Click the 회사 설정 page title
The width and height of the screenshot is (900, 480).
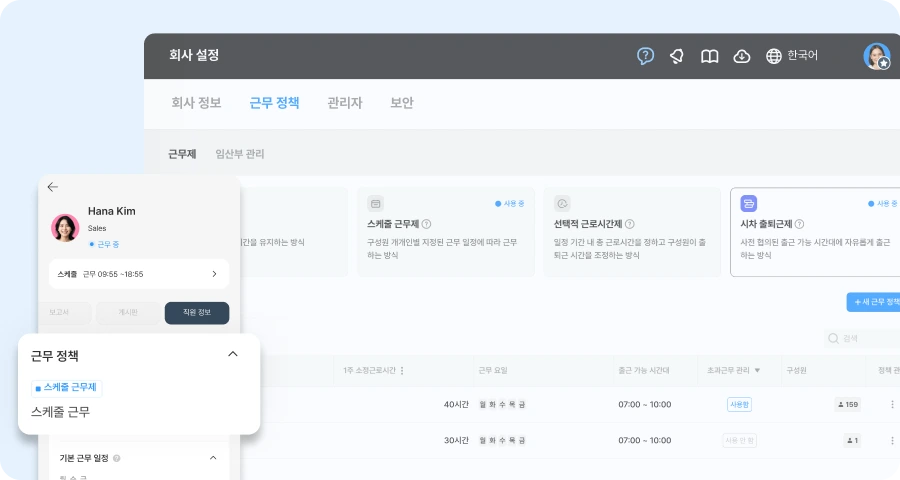click(x=194, y=55)
